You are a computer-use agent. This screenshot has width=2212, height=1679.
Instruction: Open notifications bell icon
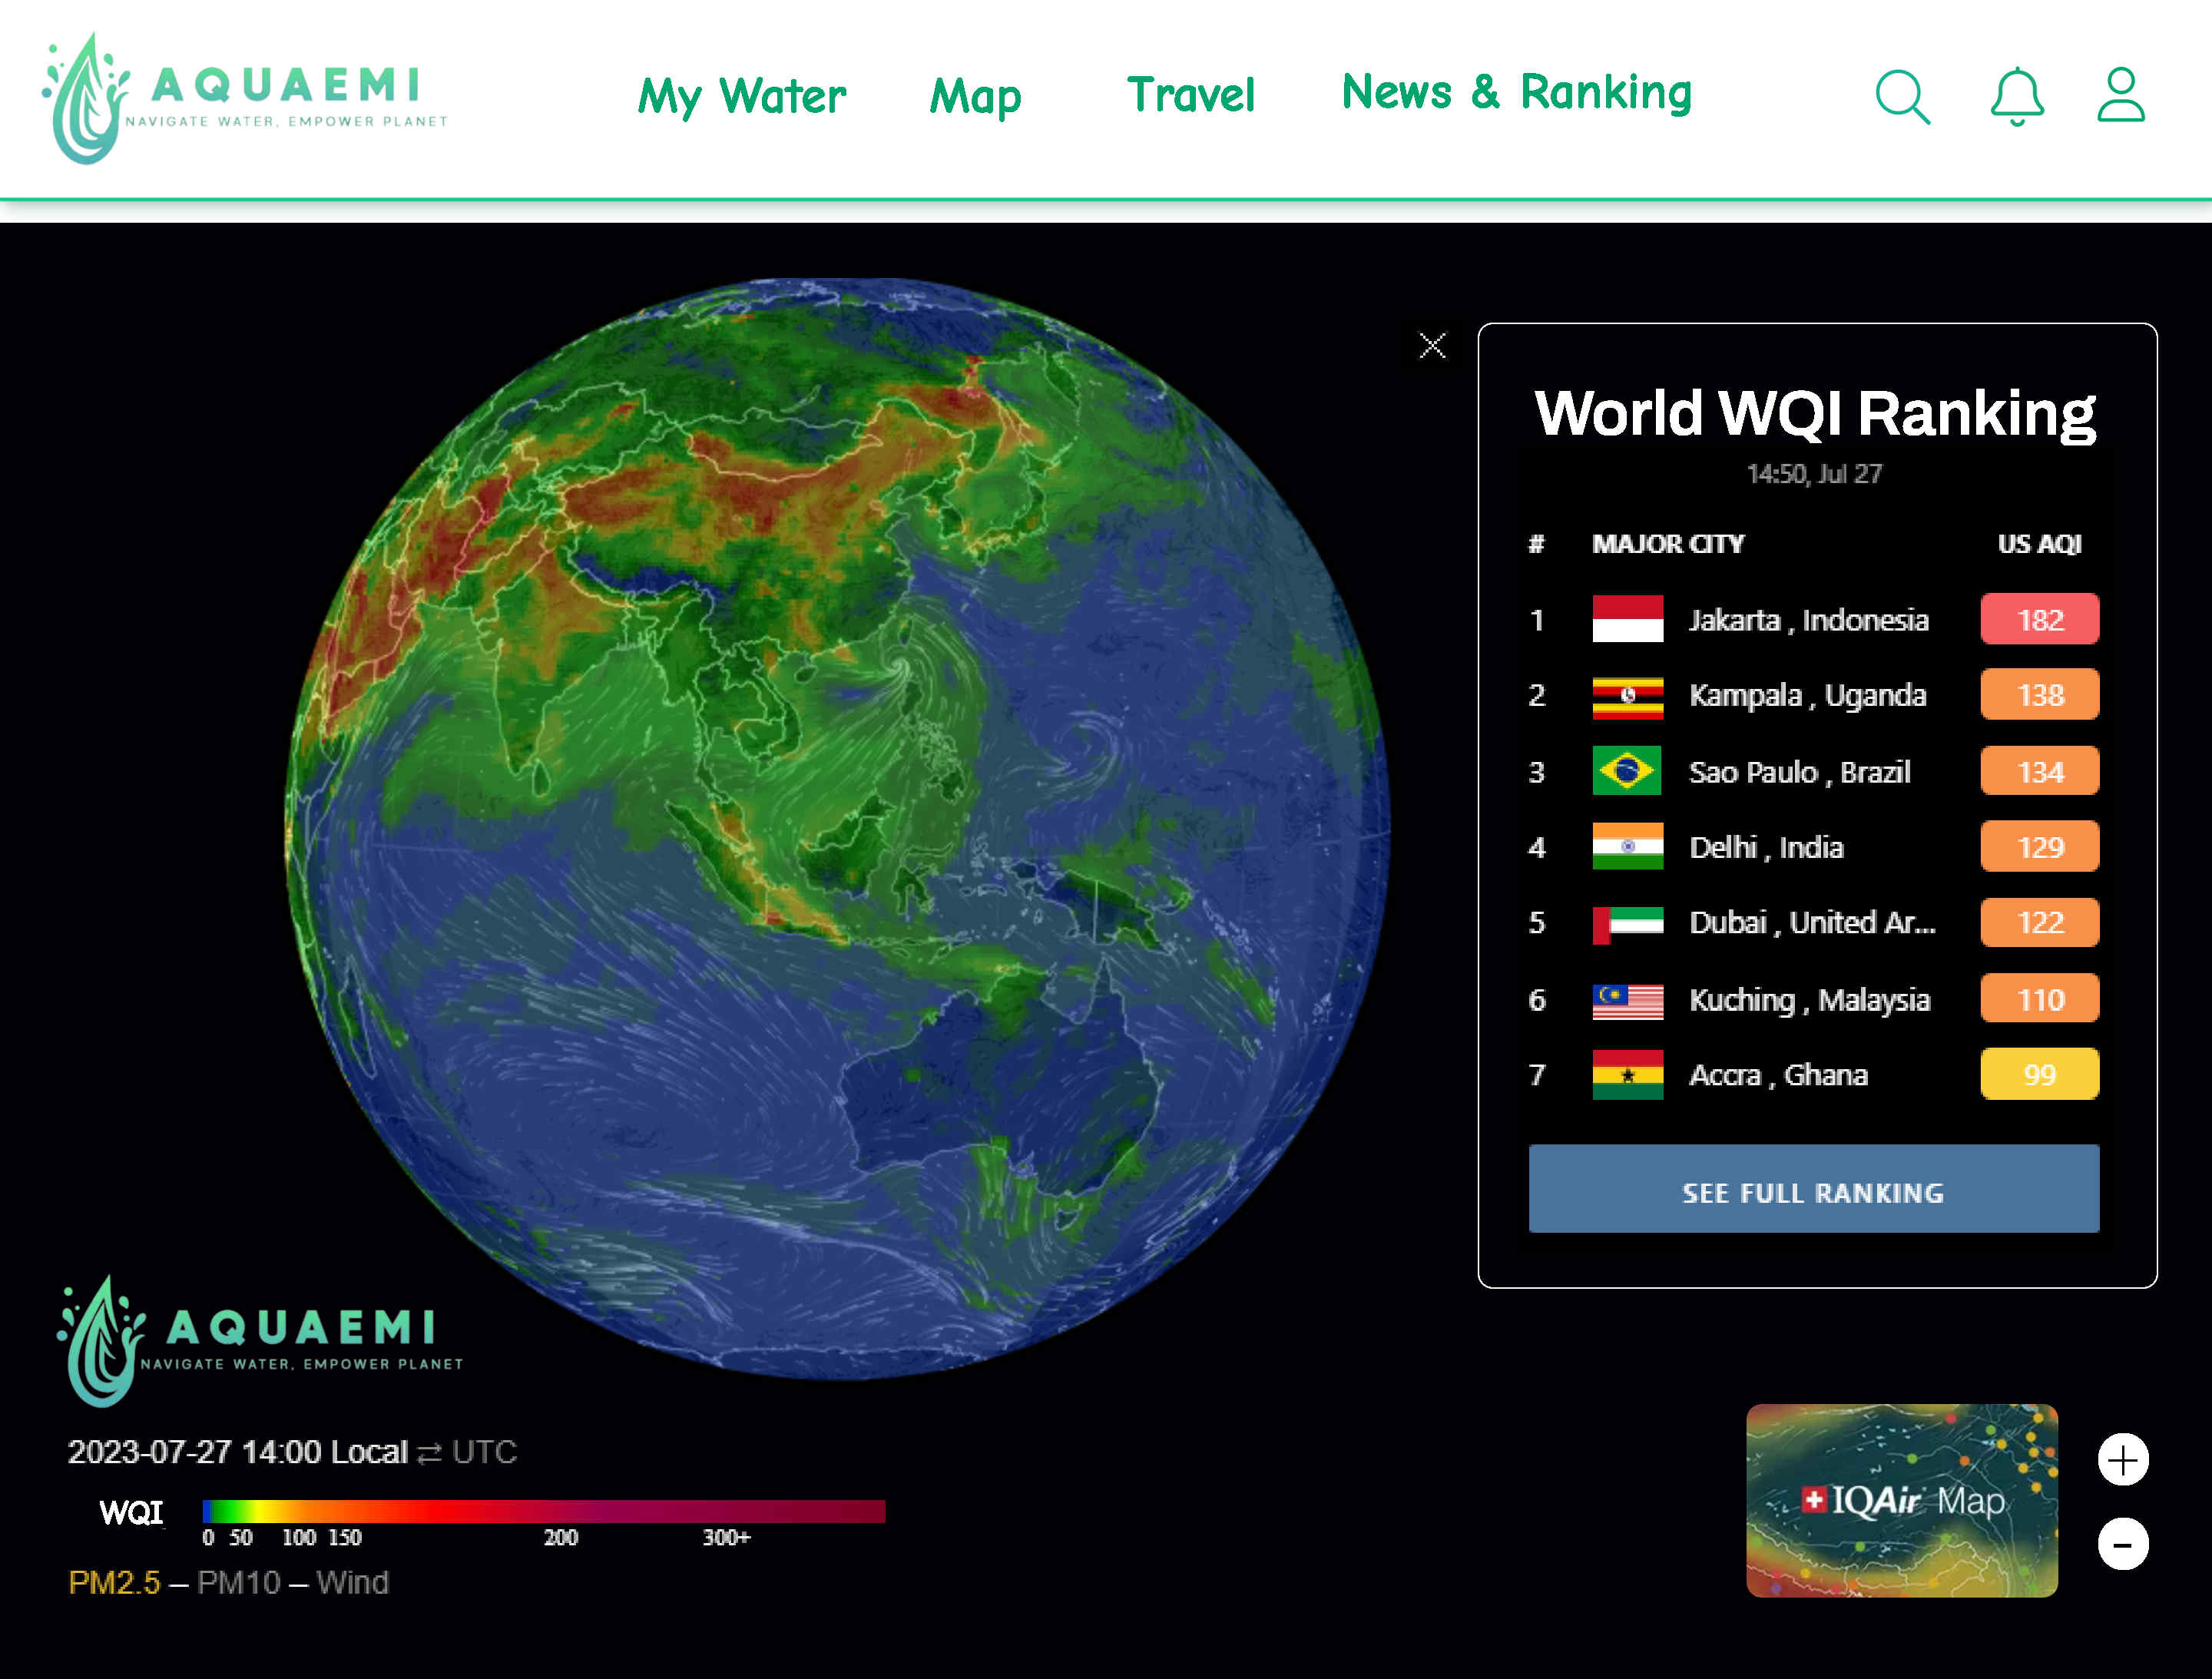[2016, 96]
